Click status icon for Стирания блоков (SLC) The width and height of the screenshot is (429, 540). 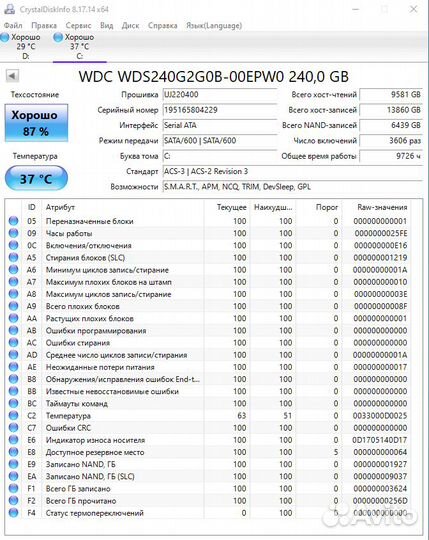point(13,257)
